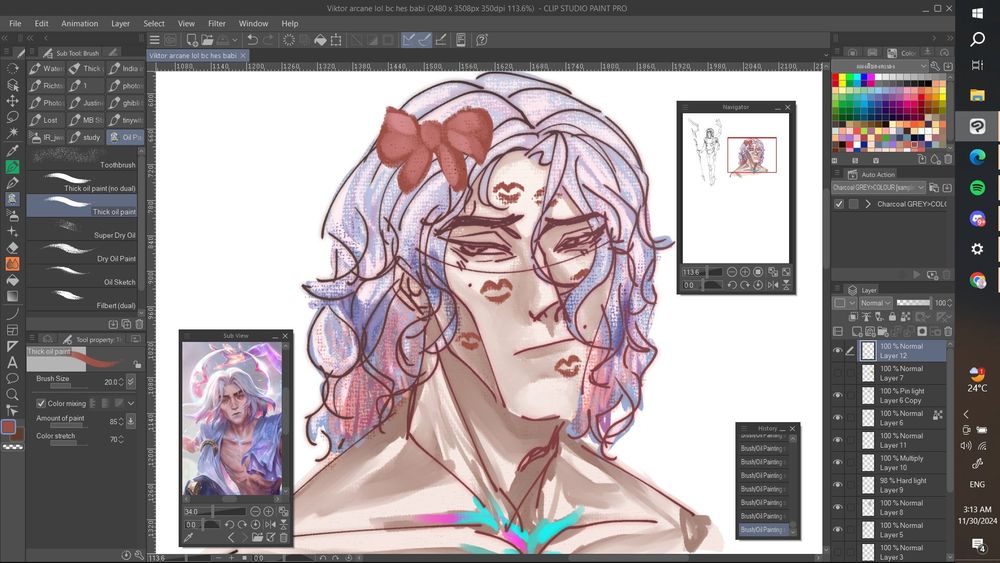Open the File menu
1000x563 pixels.
point(15,24)
